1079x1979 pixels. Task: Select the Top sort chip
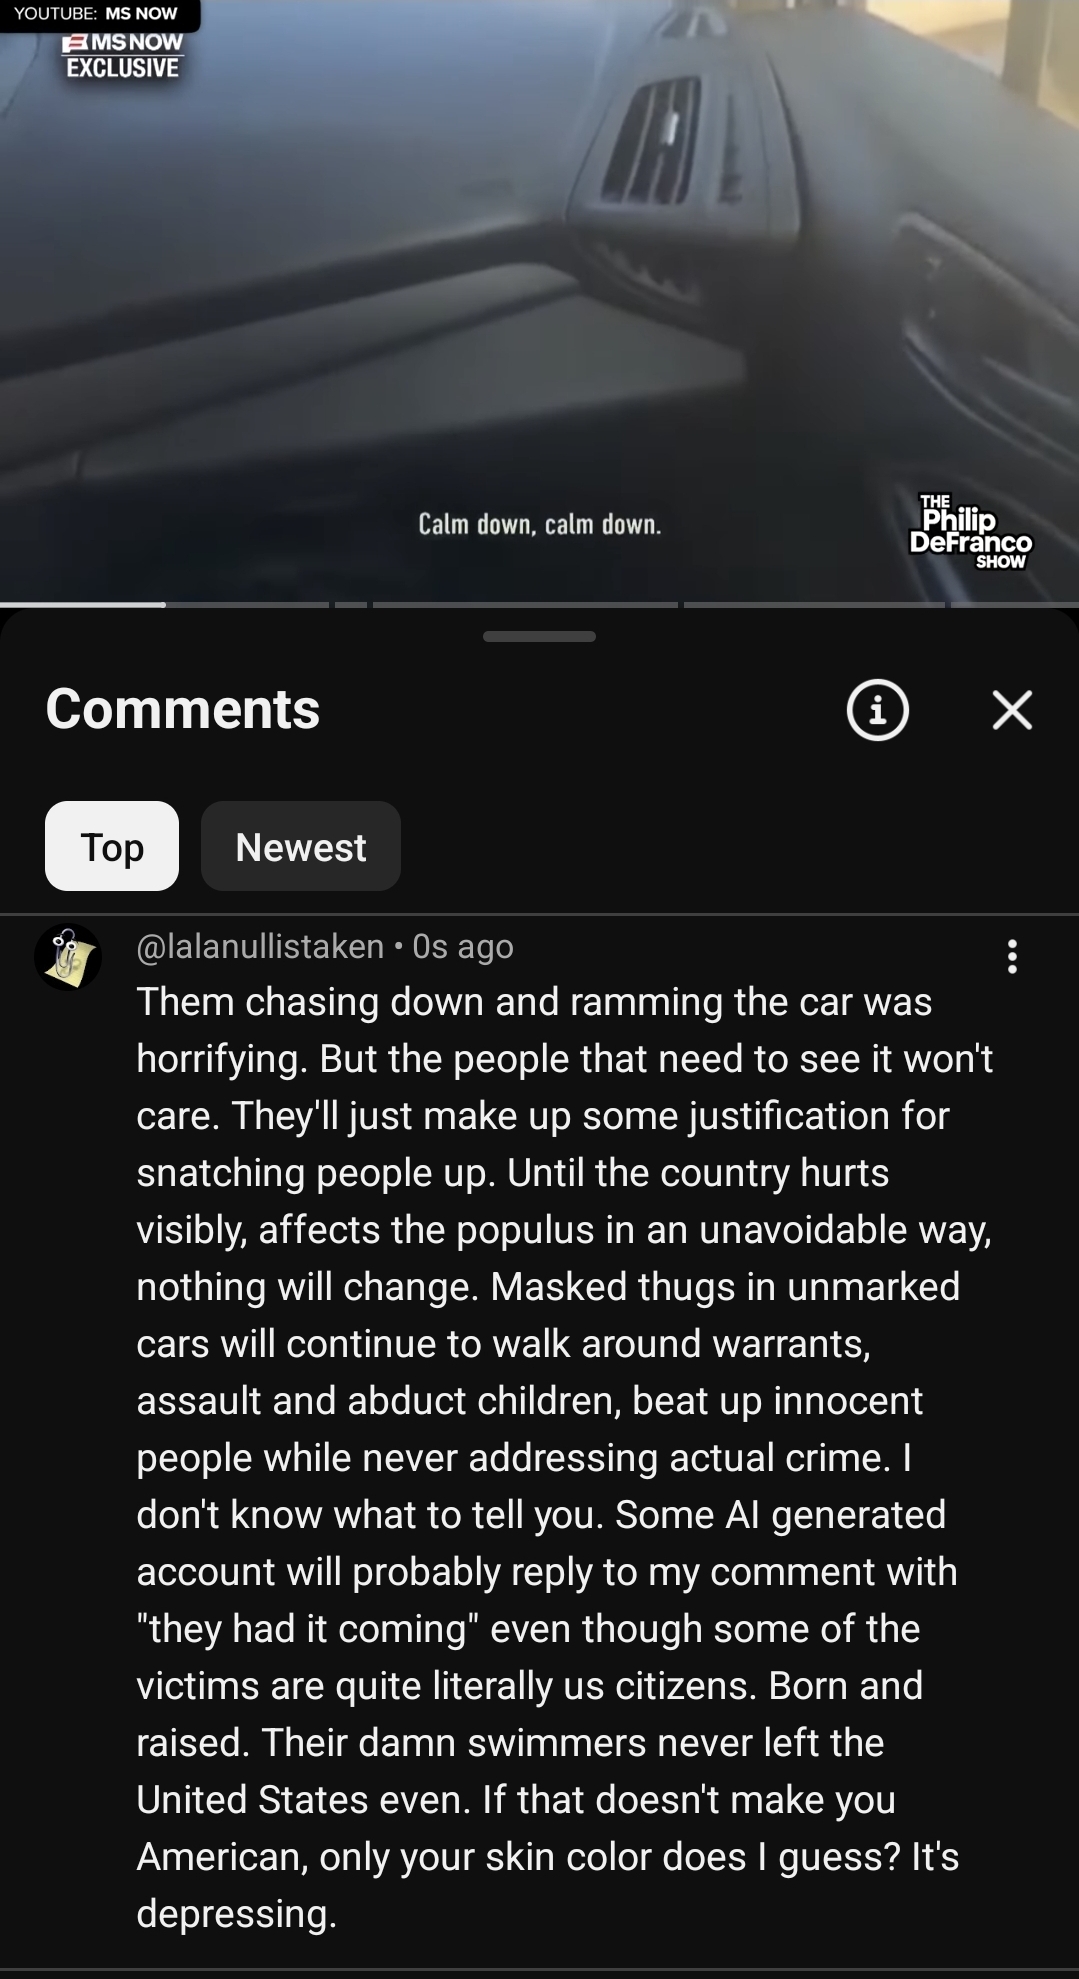click(x=112, y=846)
